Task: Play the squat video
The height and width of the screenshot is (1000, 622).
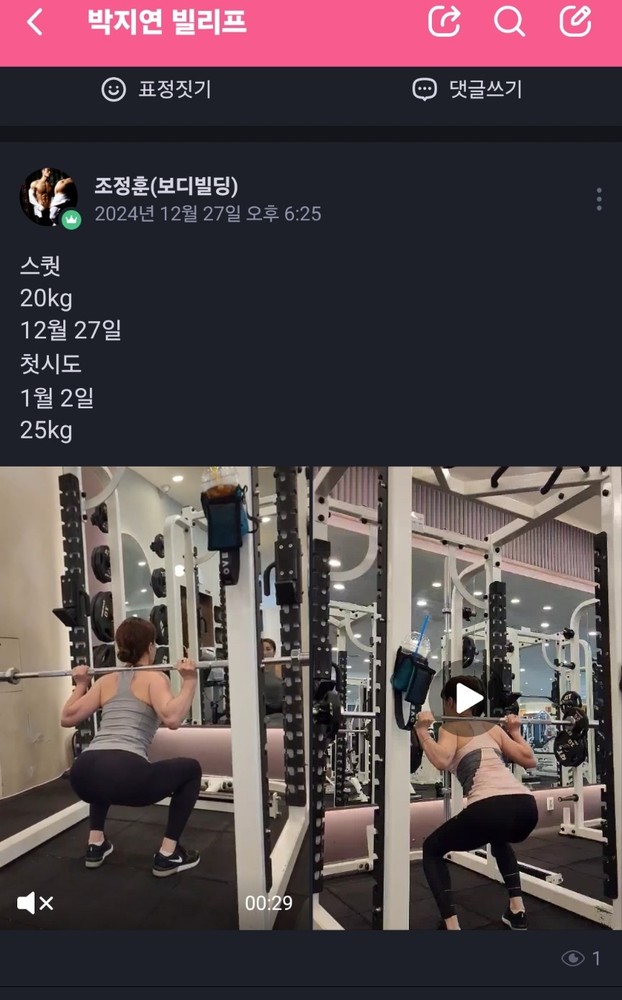Action: (467, 698)
